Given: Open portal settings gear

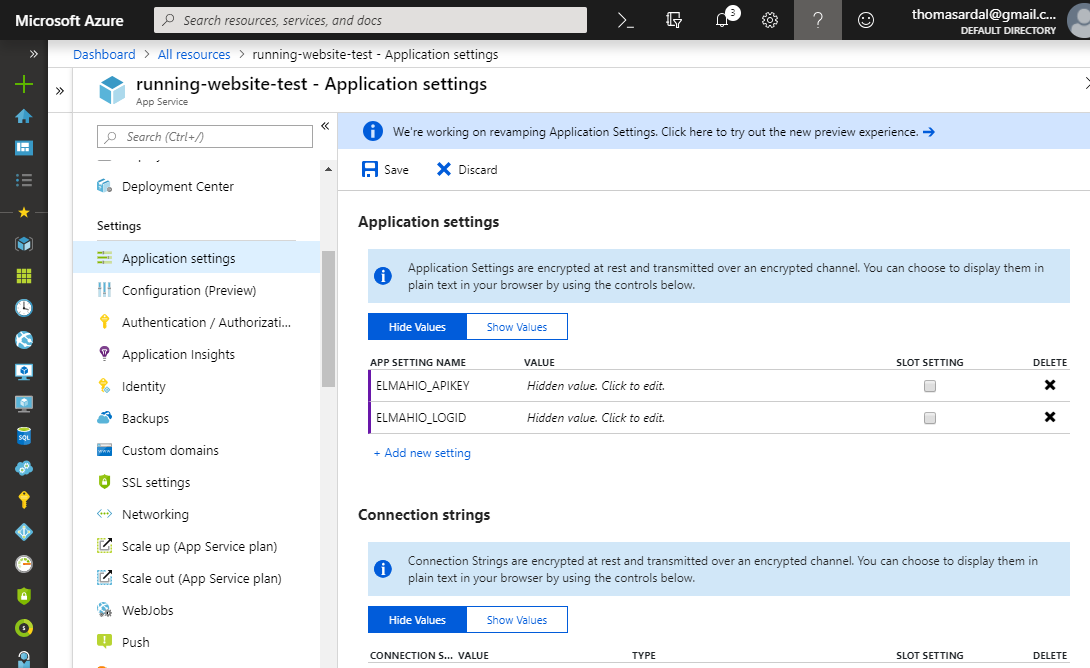Looking at the screenshot, I should click(x=770, y=20).
